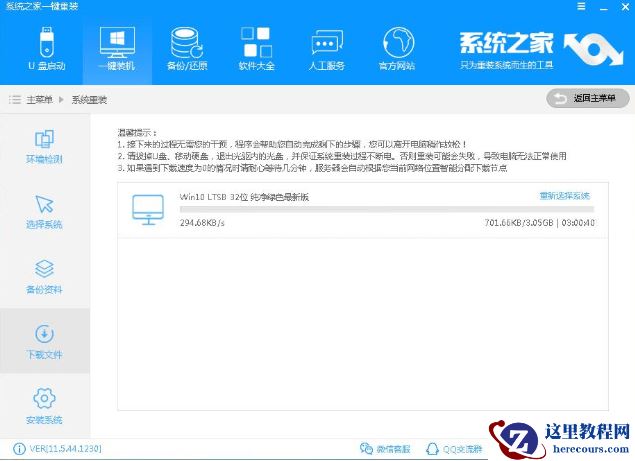Click the U盘启动 tab label
The image size is (635, 461).
(x=47, y=66)
